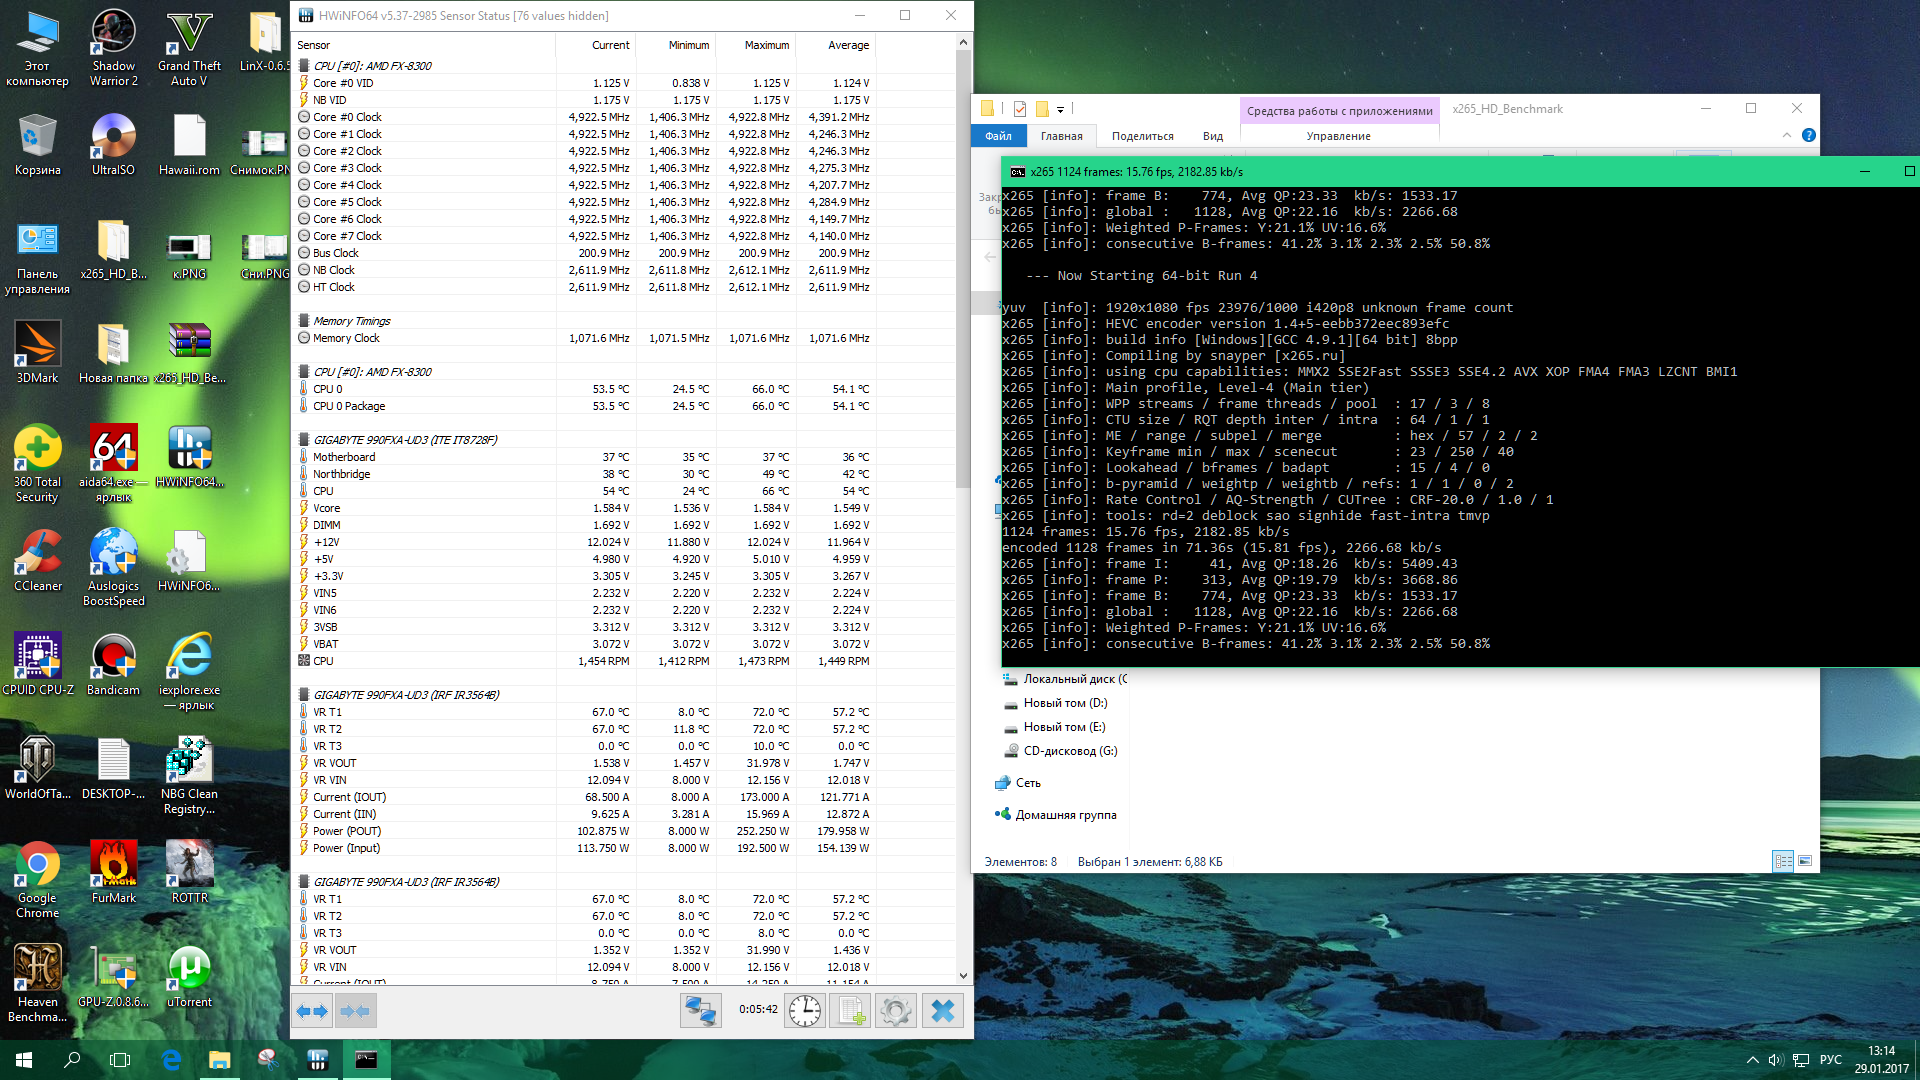Open the quick access toolbar dropdown arrow
The width and height of the screenshot is (1920, 1080).
click(1060, 109)
